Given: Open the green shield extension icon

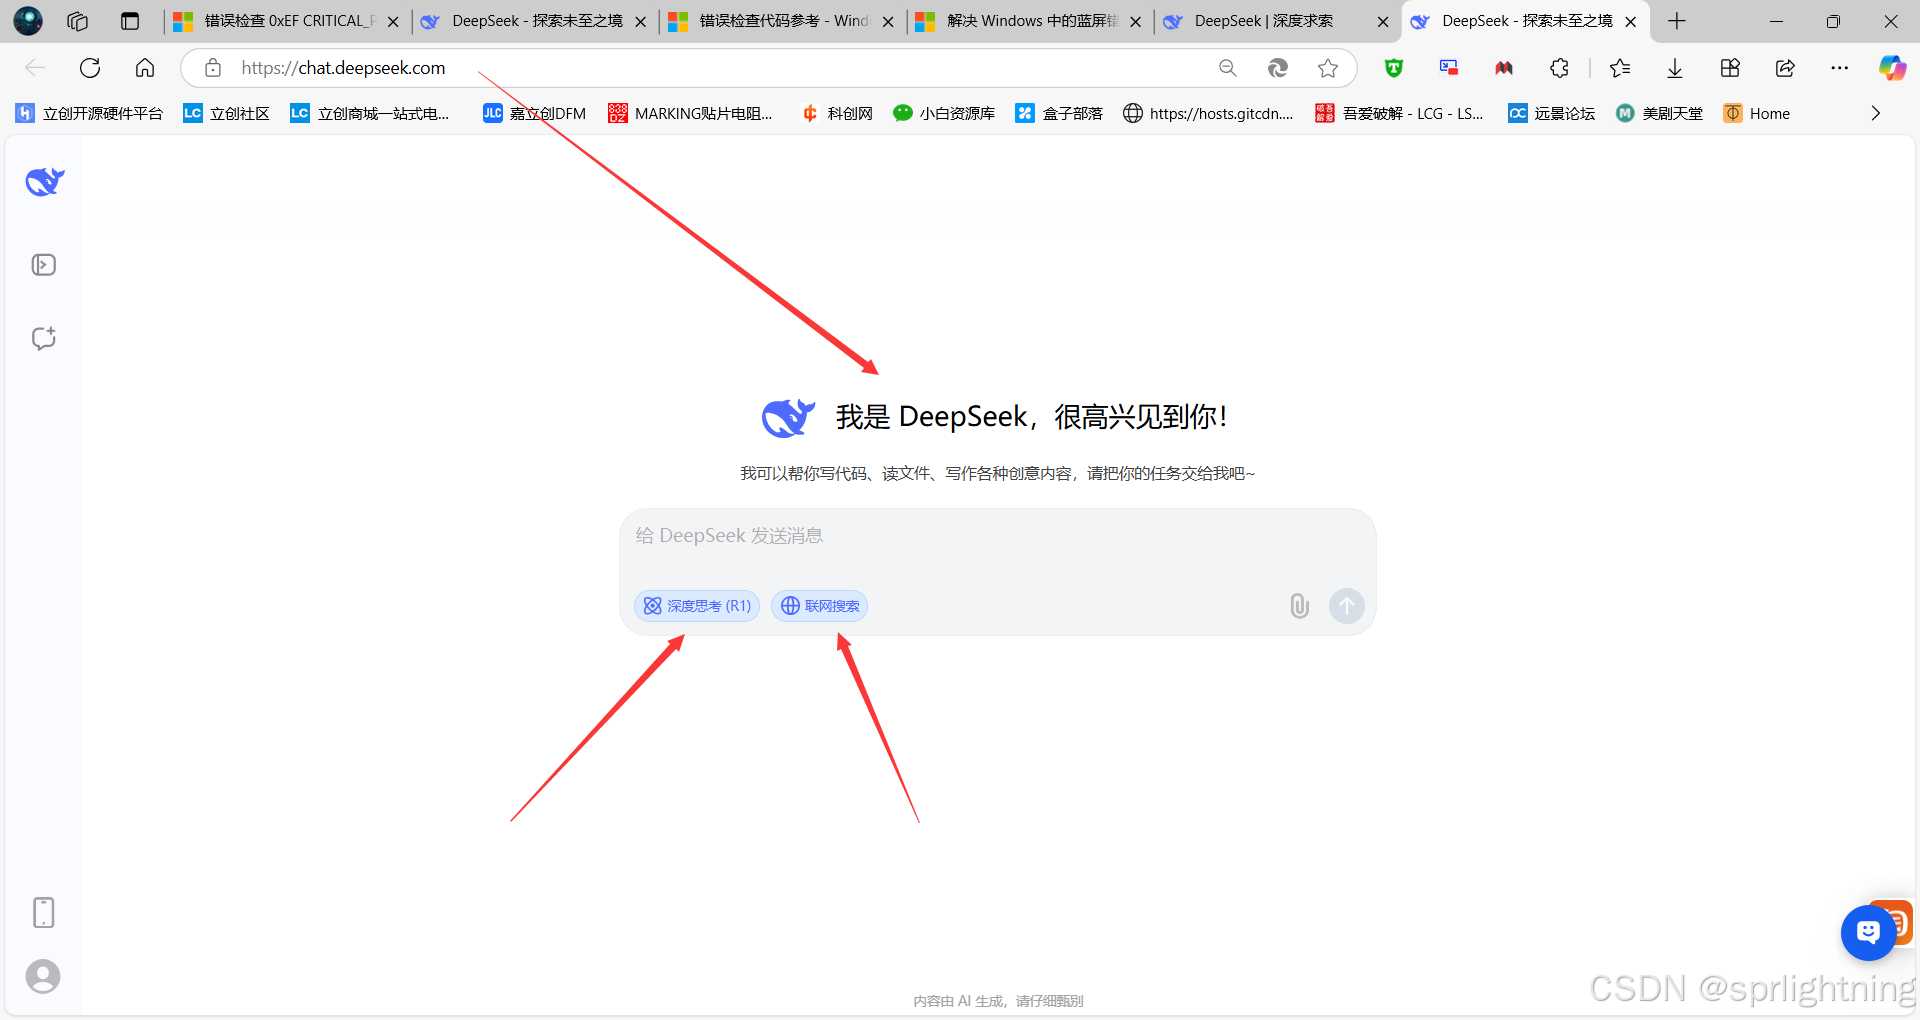Looking at the screenshot, I should tap(1394, 68).
